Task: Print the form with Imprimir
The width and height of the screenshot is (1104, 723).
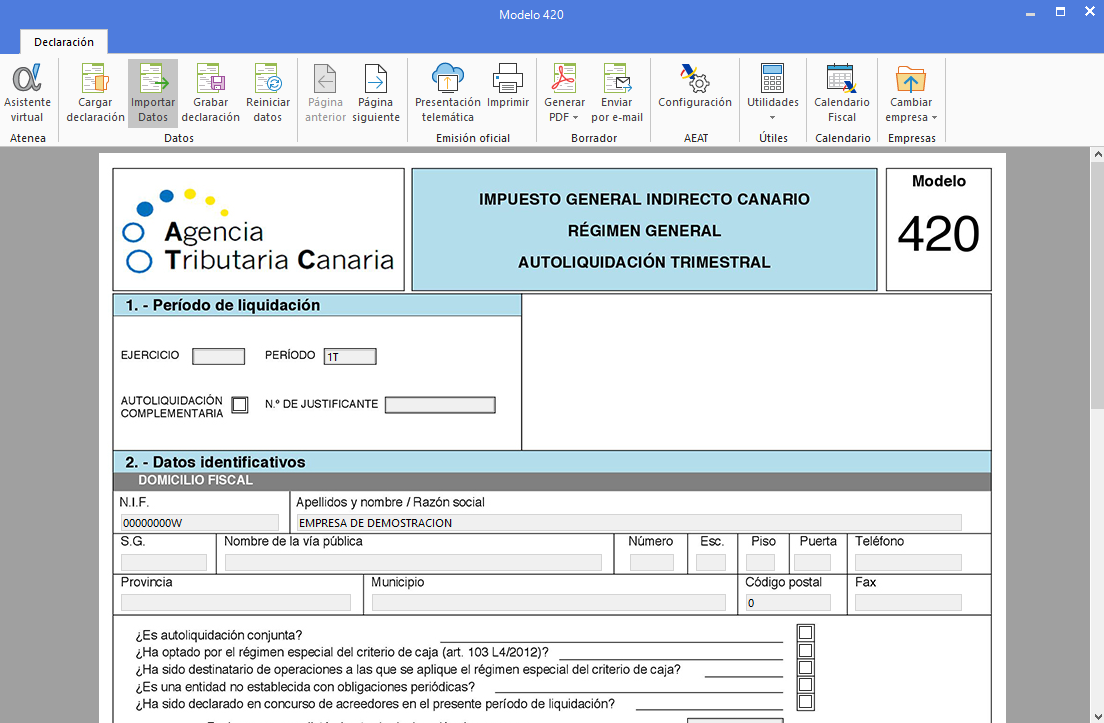Action: pos(508,92)
